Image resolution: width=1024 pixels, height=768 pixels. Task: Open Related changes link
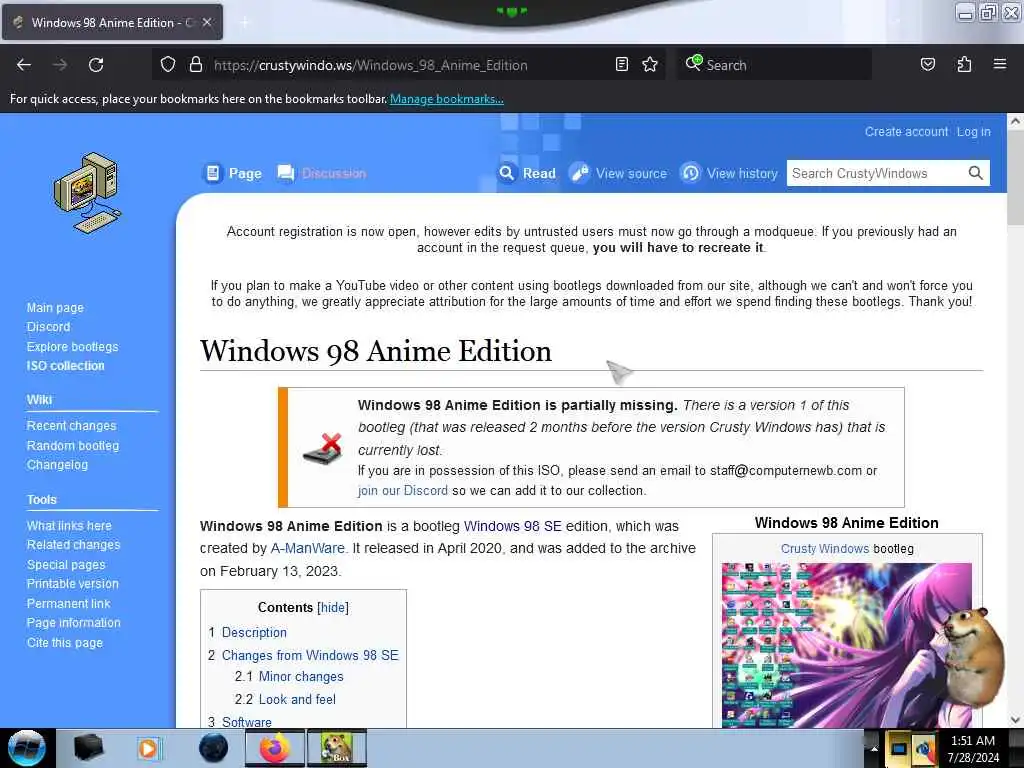tap(73, 544)
